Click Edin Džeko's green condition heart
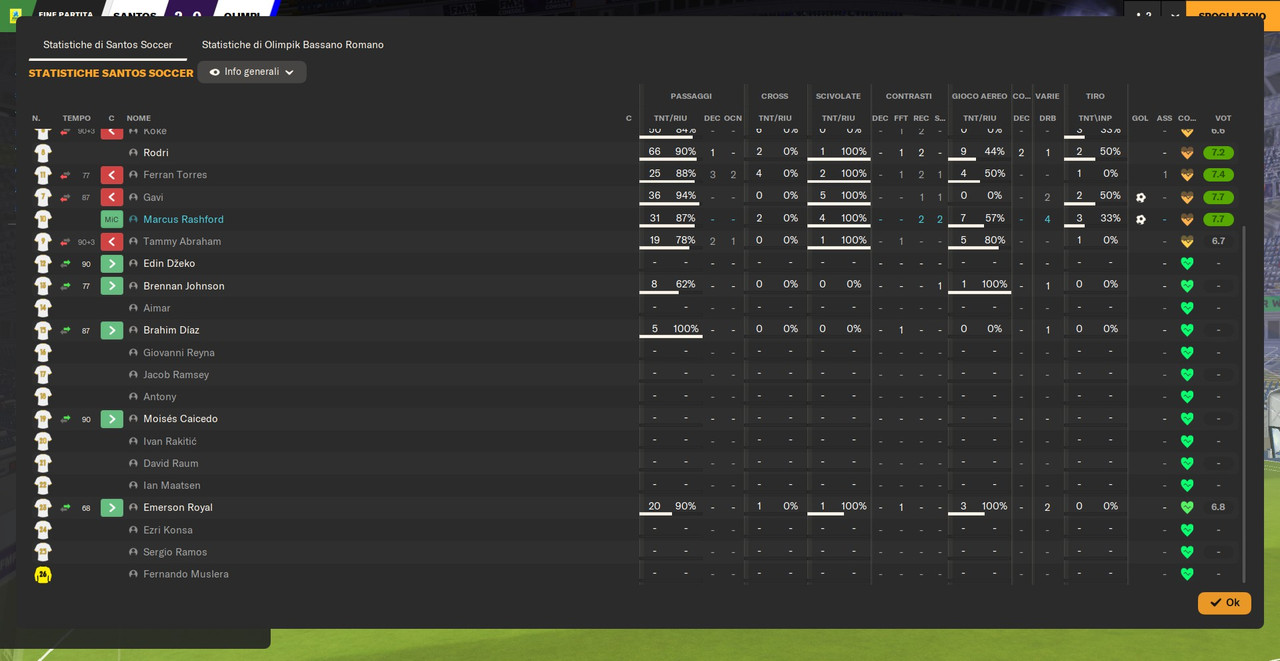The height and width of the screenshot is (661, 1280). coord(1187,264)
